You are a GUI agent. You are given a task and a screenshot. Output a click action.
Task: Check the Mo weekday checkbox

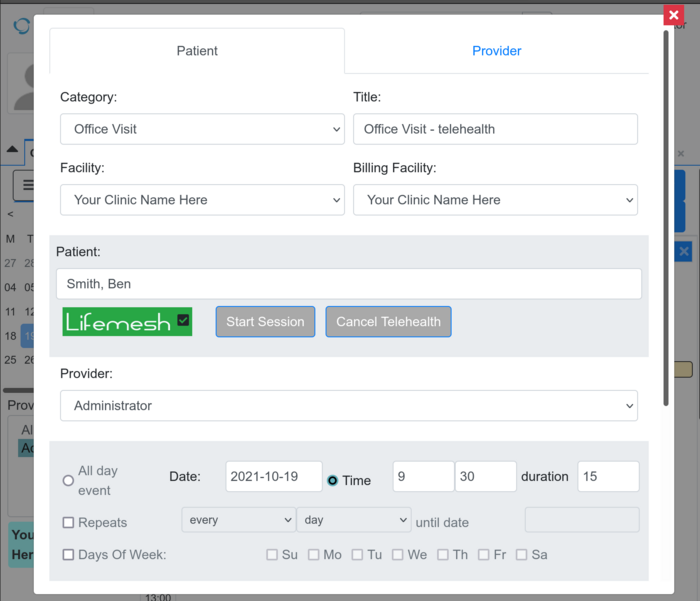click(x=314, y=554)
